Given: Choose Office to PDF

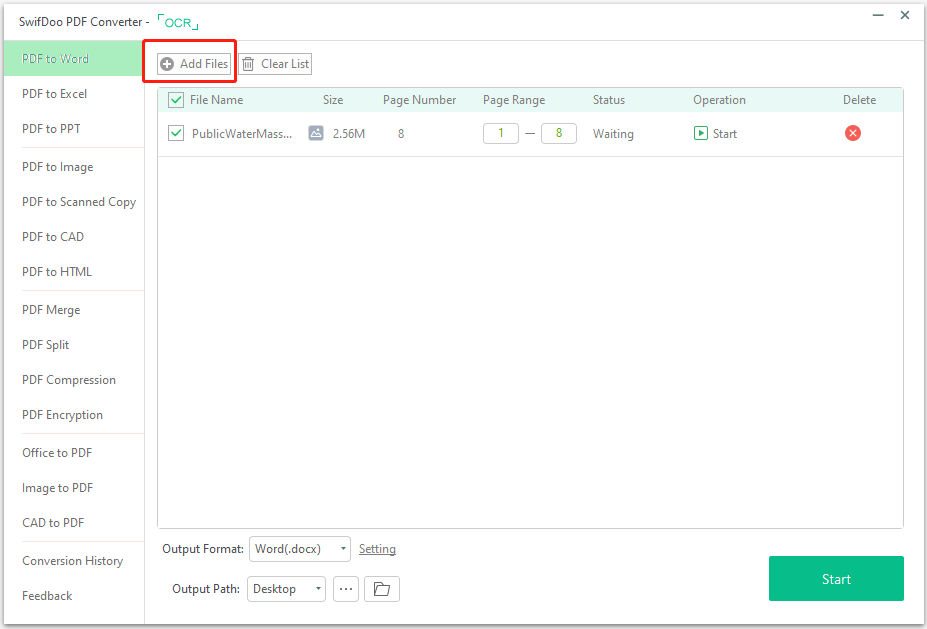Looking at the screenshot, I should click(x=57, y=452).
